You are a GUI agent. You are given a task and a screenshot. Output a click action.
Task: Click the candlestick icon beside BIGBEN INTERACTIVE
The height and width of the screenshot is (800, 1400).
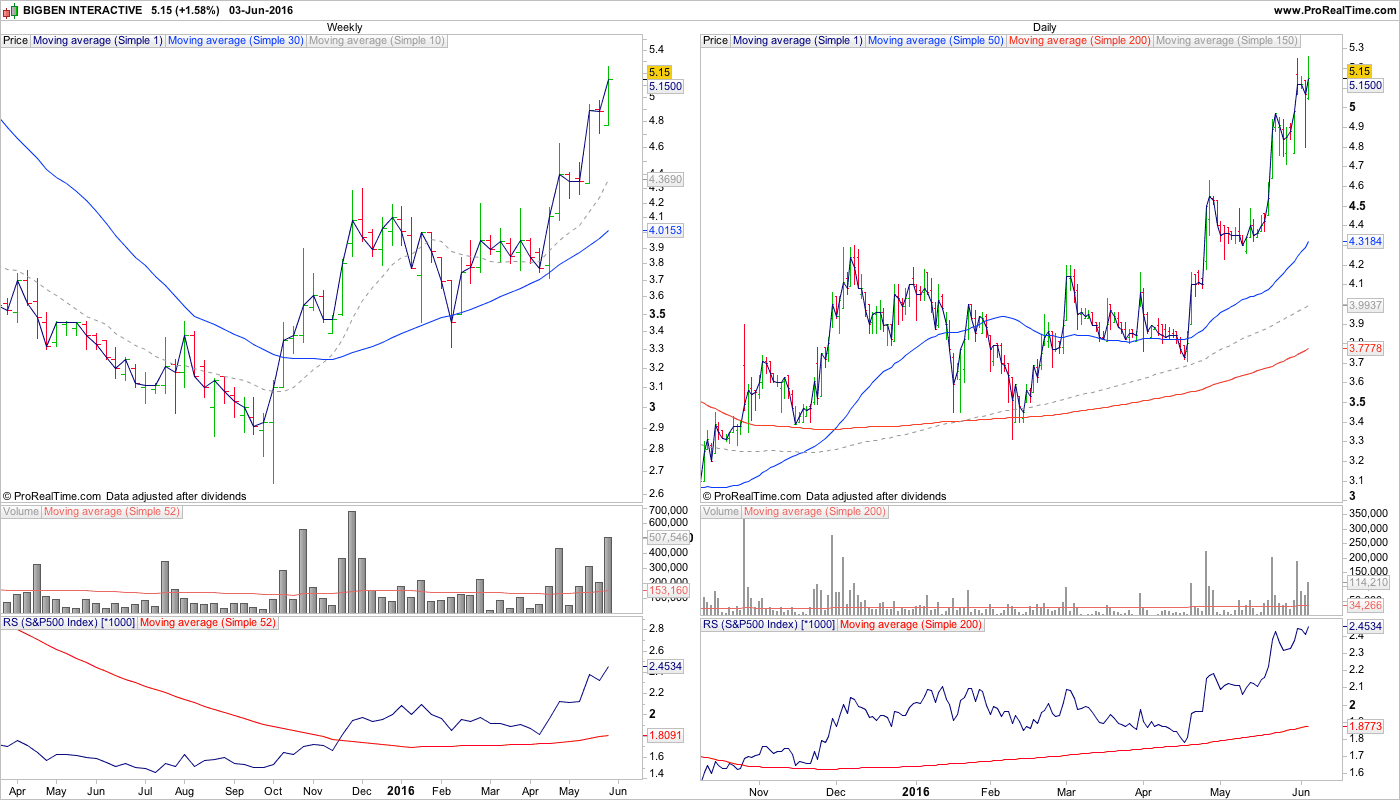tap(11, 10)
